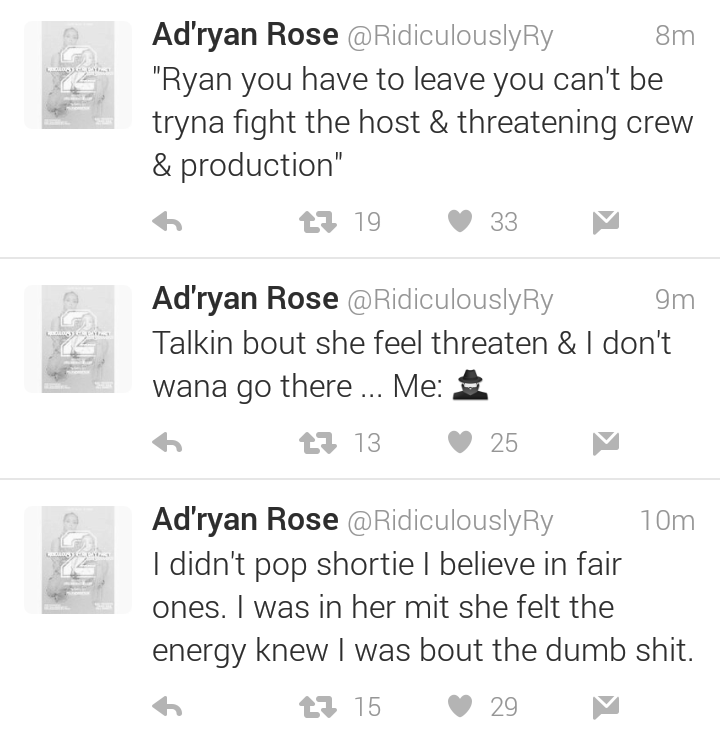Image resolution: width=720 pixels, height=733 pixels.
Task: Open Ad'ryan Rose name on the 9m tweet
Action: click(x=245, y=300)
